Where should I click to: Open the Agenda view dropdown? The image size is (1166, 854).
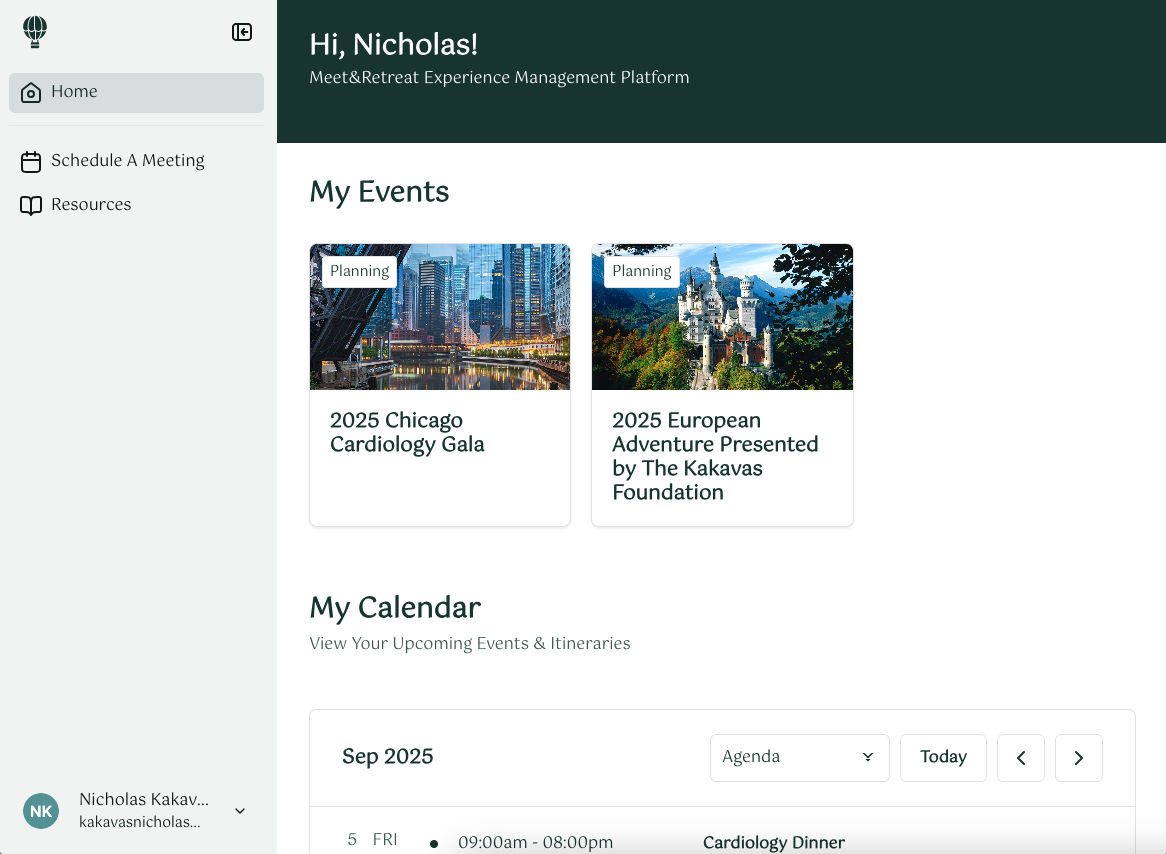tap(799, 757)
